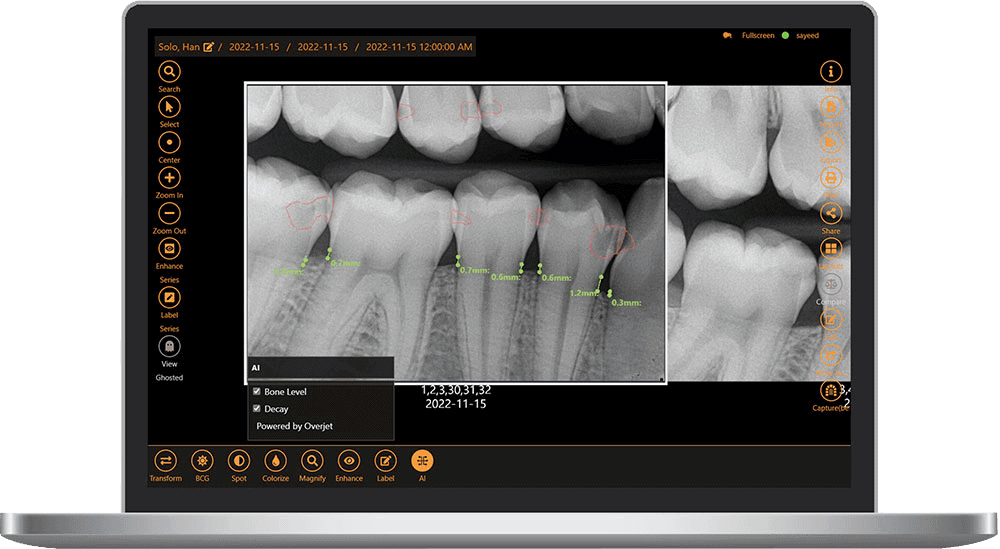Click the 0.3mm bone level measurement
1000x549 pixels.
coord(626,302)
